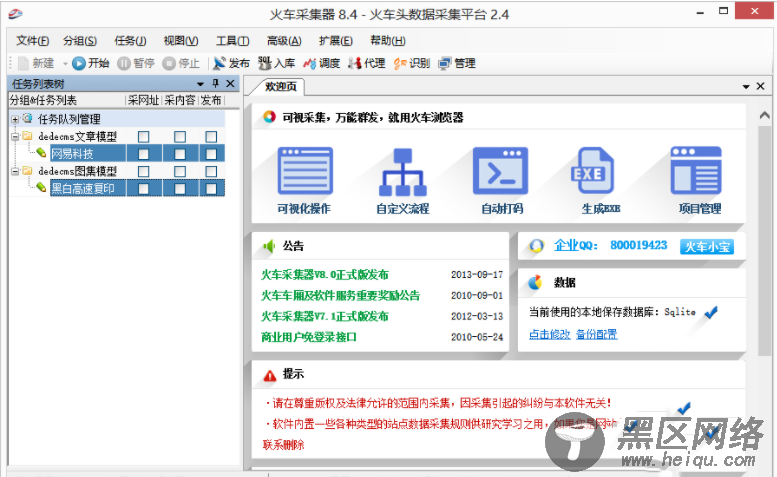Open 火车采集器V8.0正式版发布 announcement
The width and height of the screenshot is (777, 477).
point(325,274)
